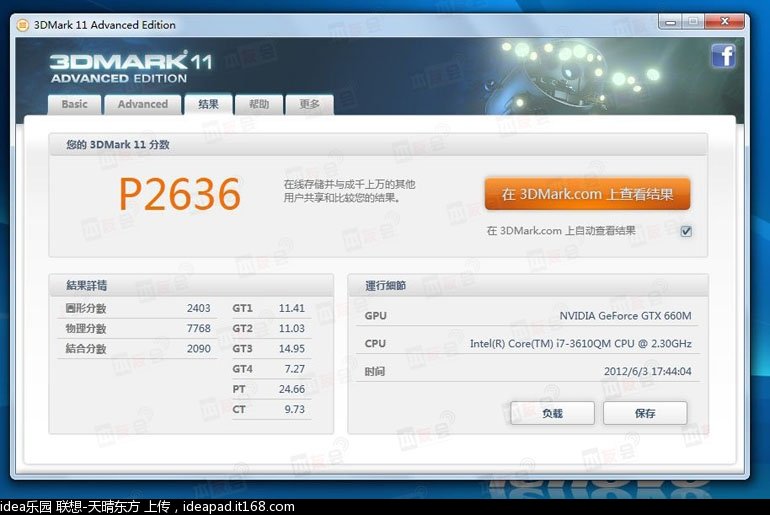Open the 更多 more tab

point(309,104)
